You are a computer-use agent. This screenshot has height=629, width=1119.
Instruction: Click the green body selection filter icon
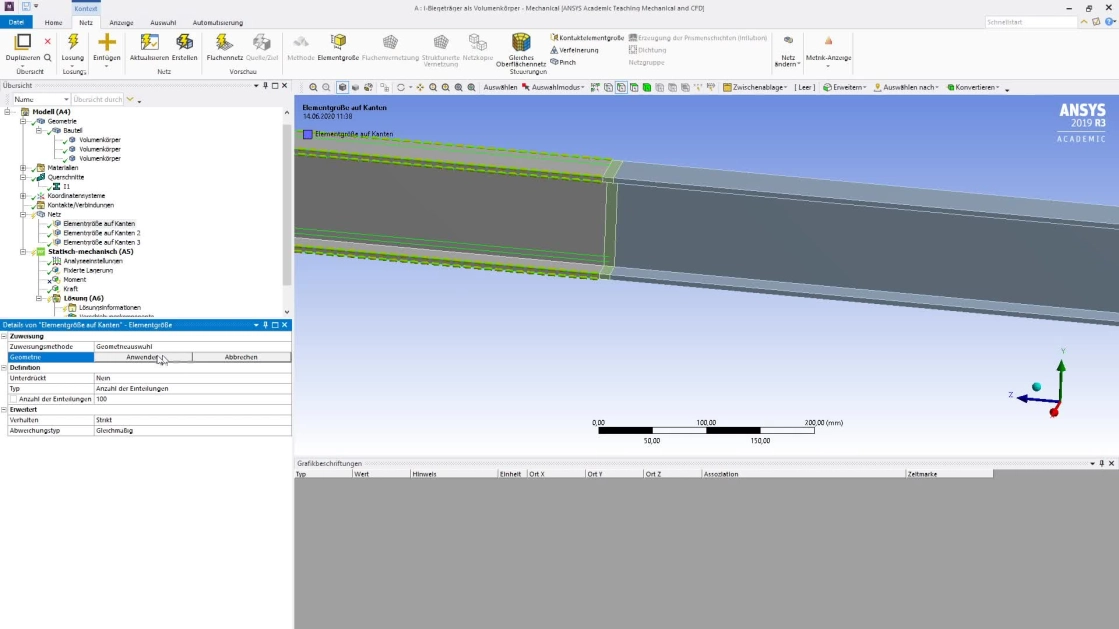(647, 87)
